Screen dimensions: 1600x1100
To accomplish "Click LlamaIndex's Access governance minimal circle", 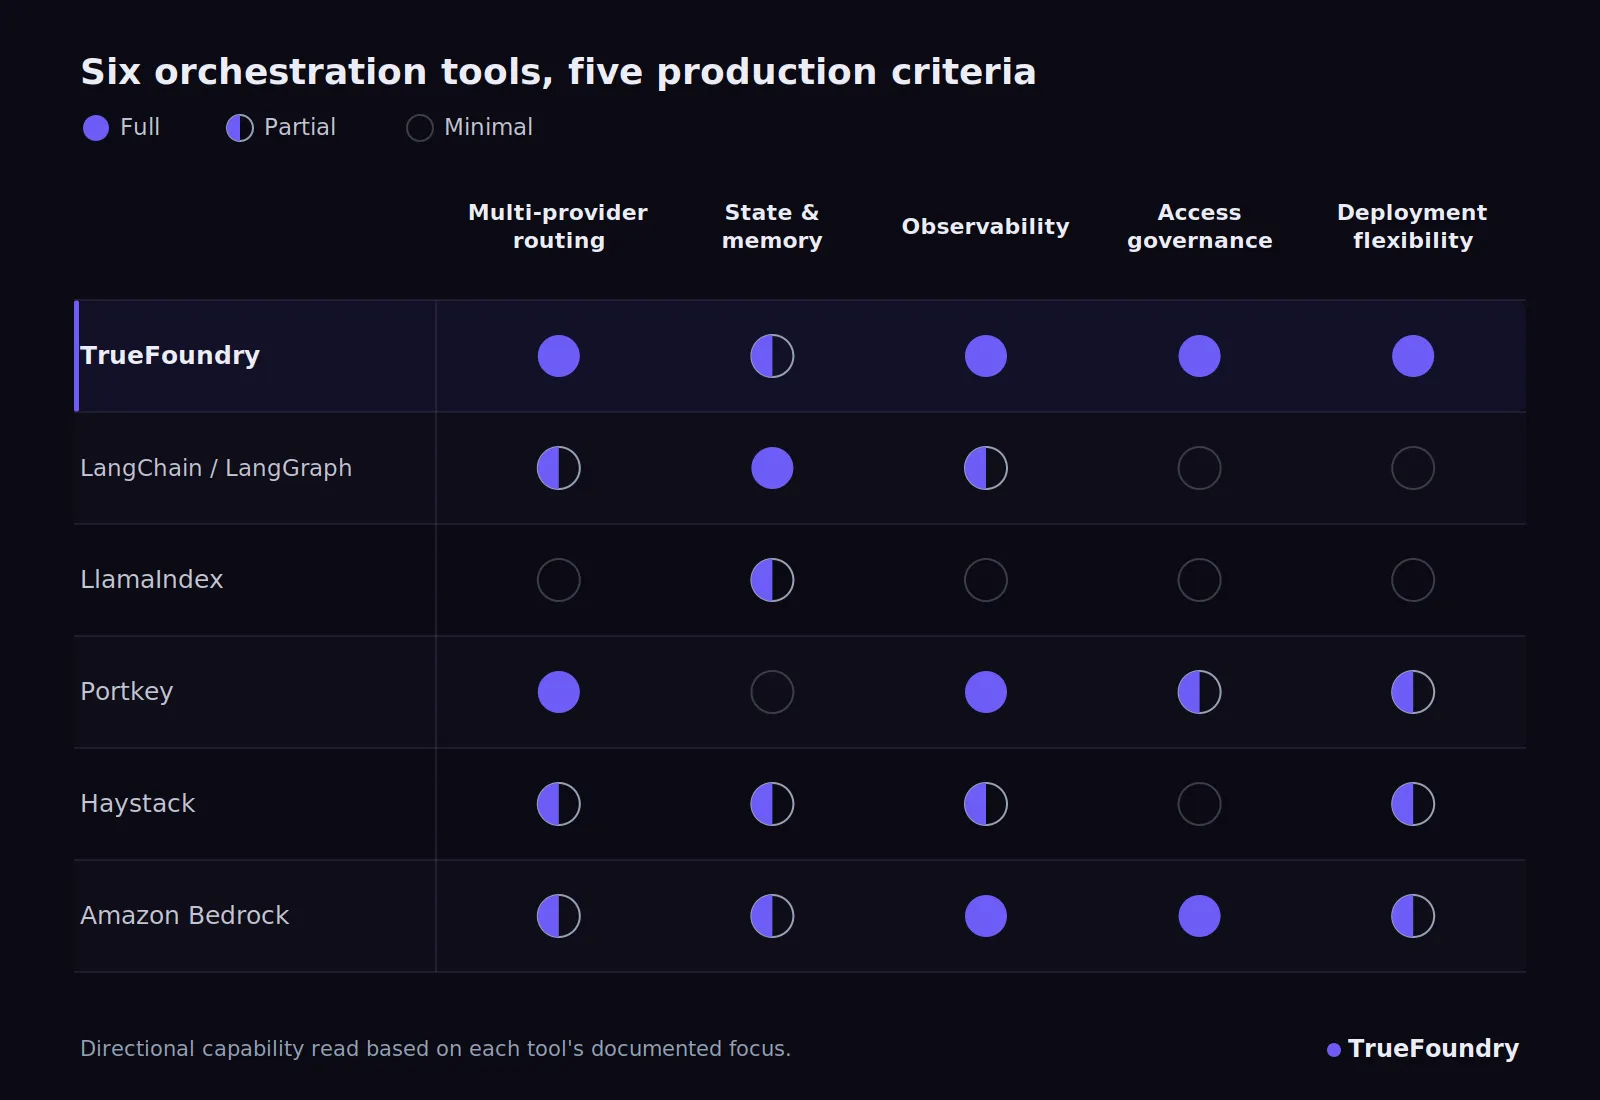I will pos(1199,580).
